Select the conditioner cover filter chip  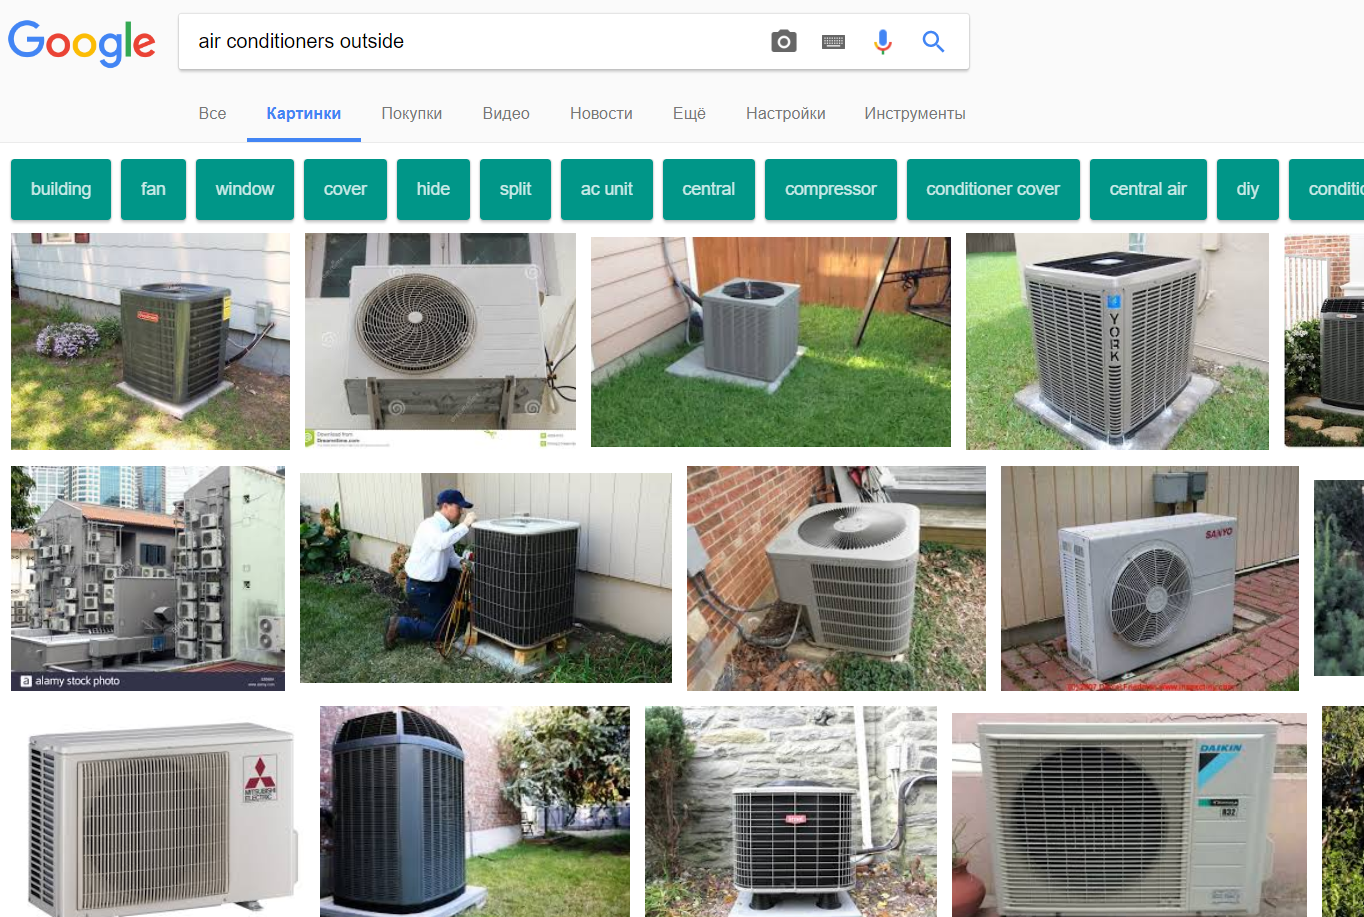993,189
